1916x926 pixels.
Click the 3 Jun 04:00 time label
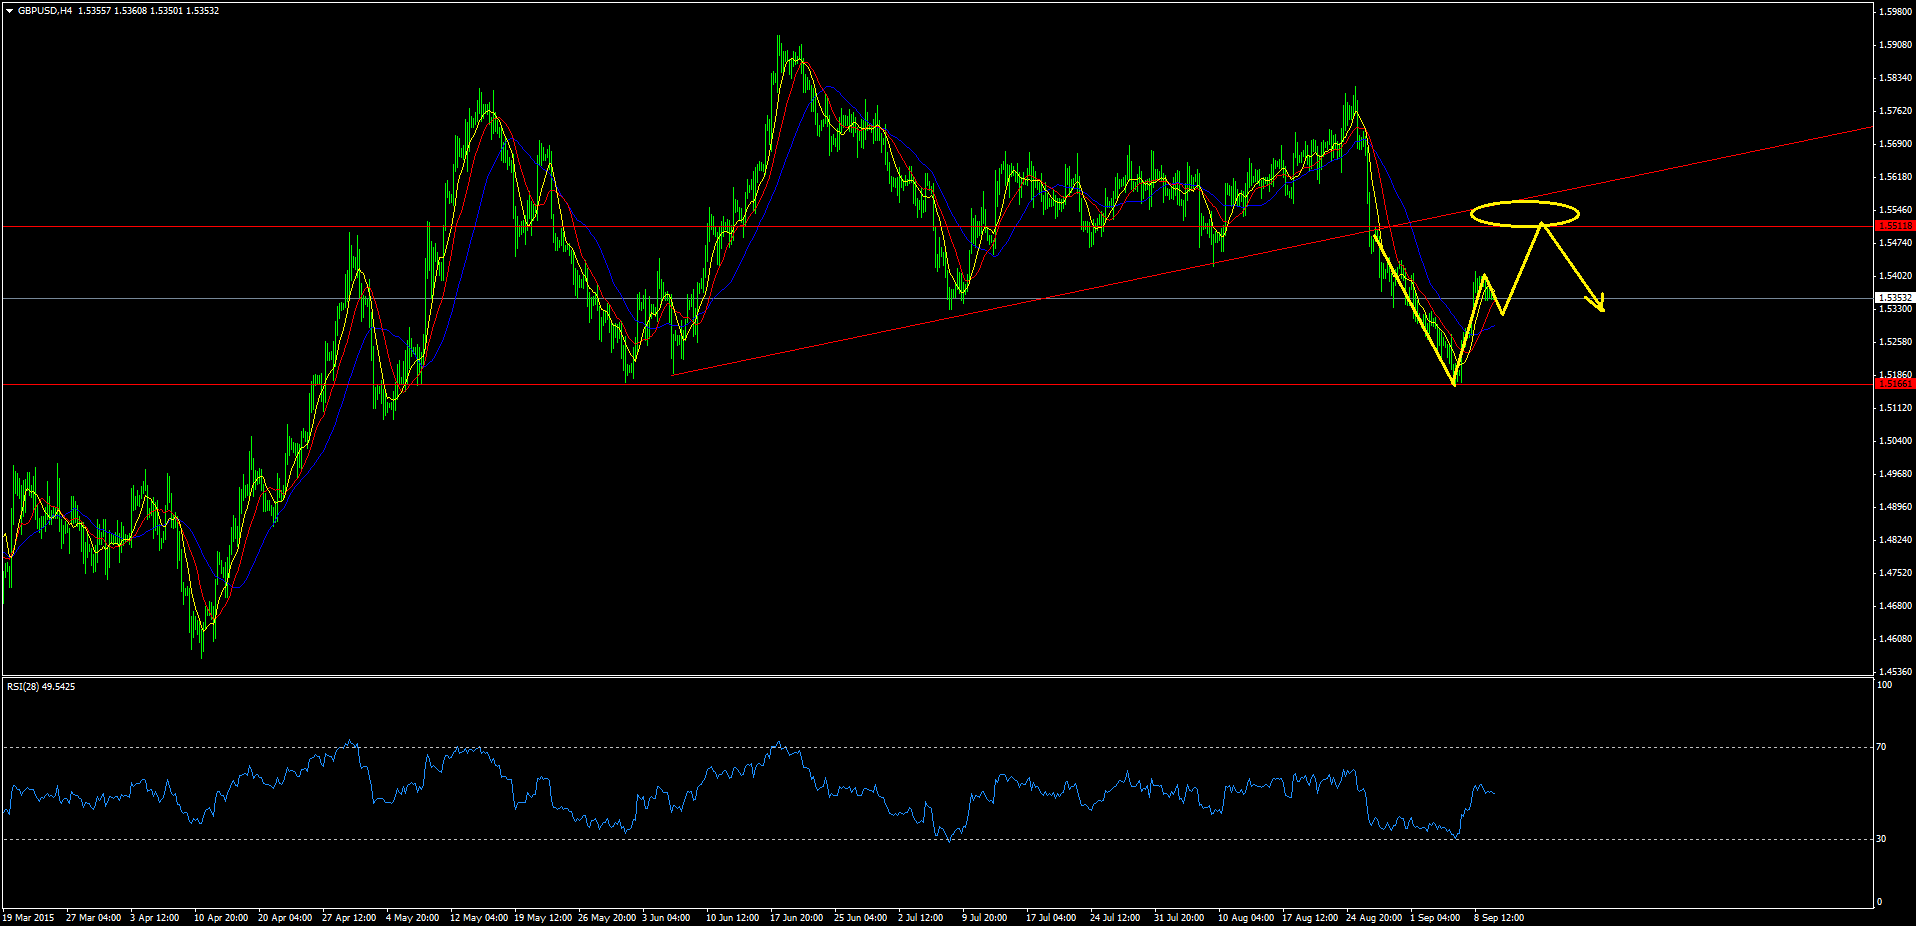coord(666,918)
